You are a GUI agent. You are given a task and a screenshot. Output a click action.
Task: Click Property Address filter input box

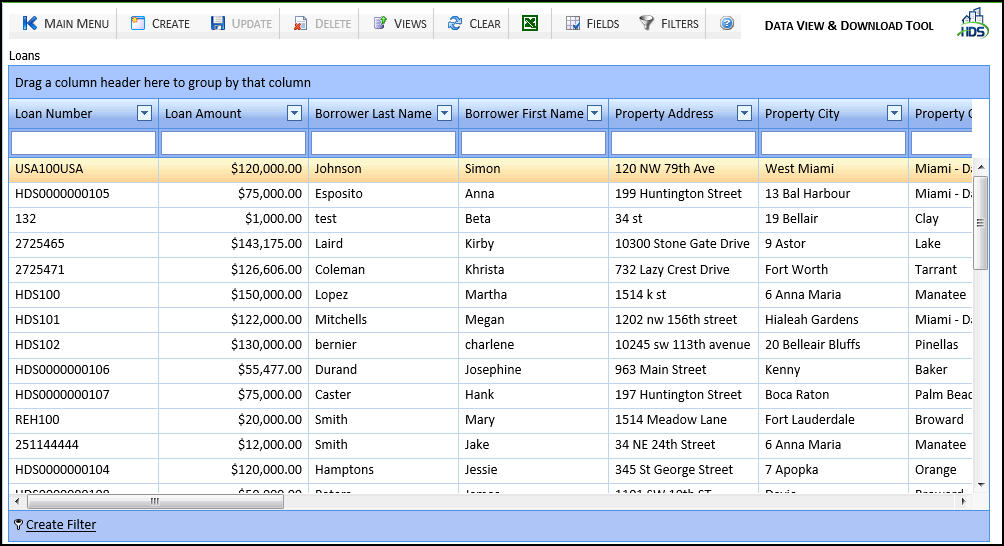coord(683,143)
